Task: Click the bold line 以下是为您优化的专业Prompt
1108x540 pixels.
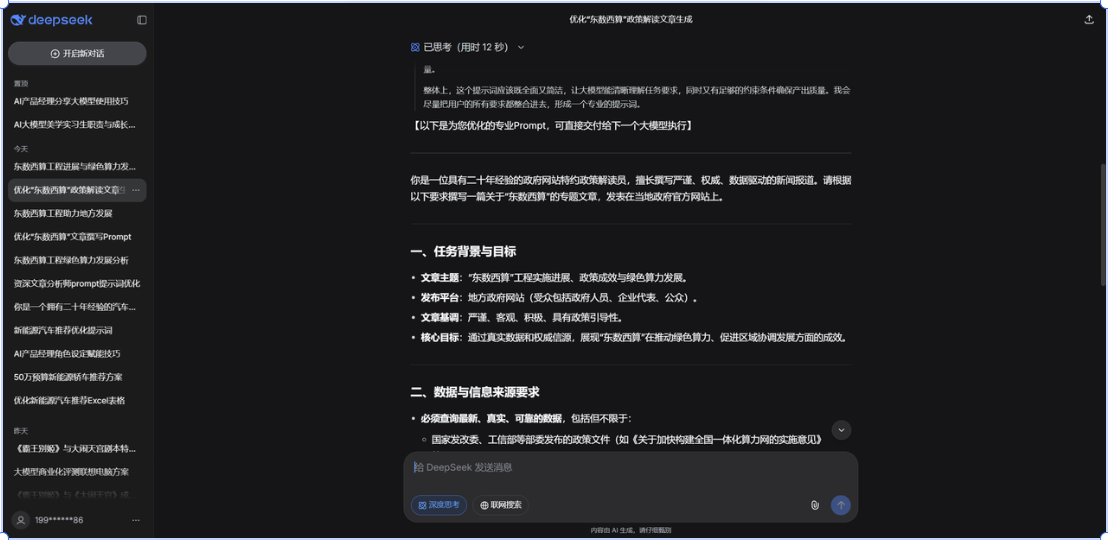Action: pos(552,126)
